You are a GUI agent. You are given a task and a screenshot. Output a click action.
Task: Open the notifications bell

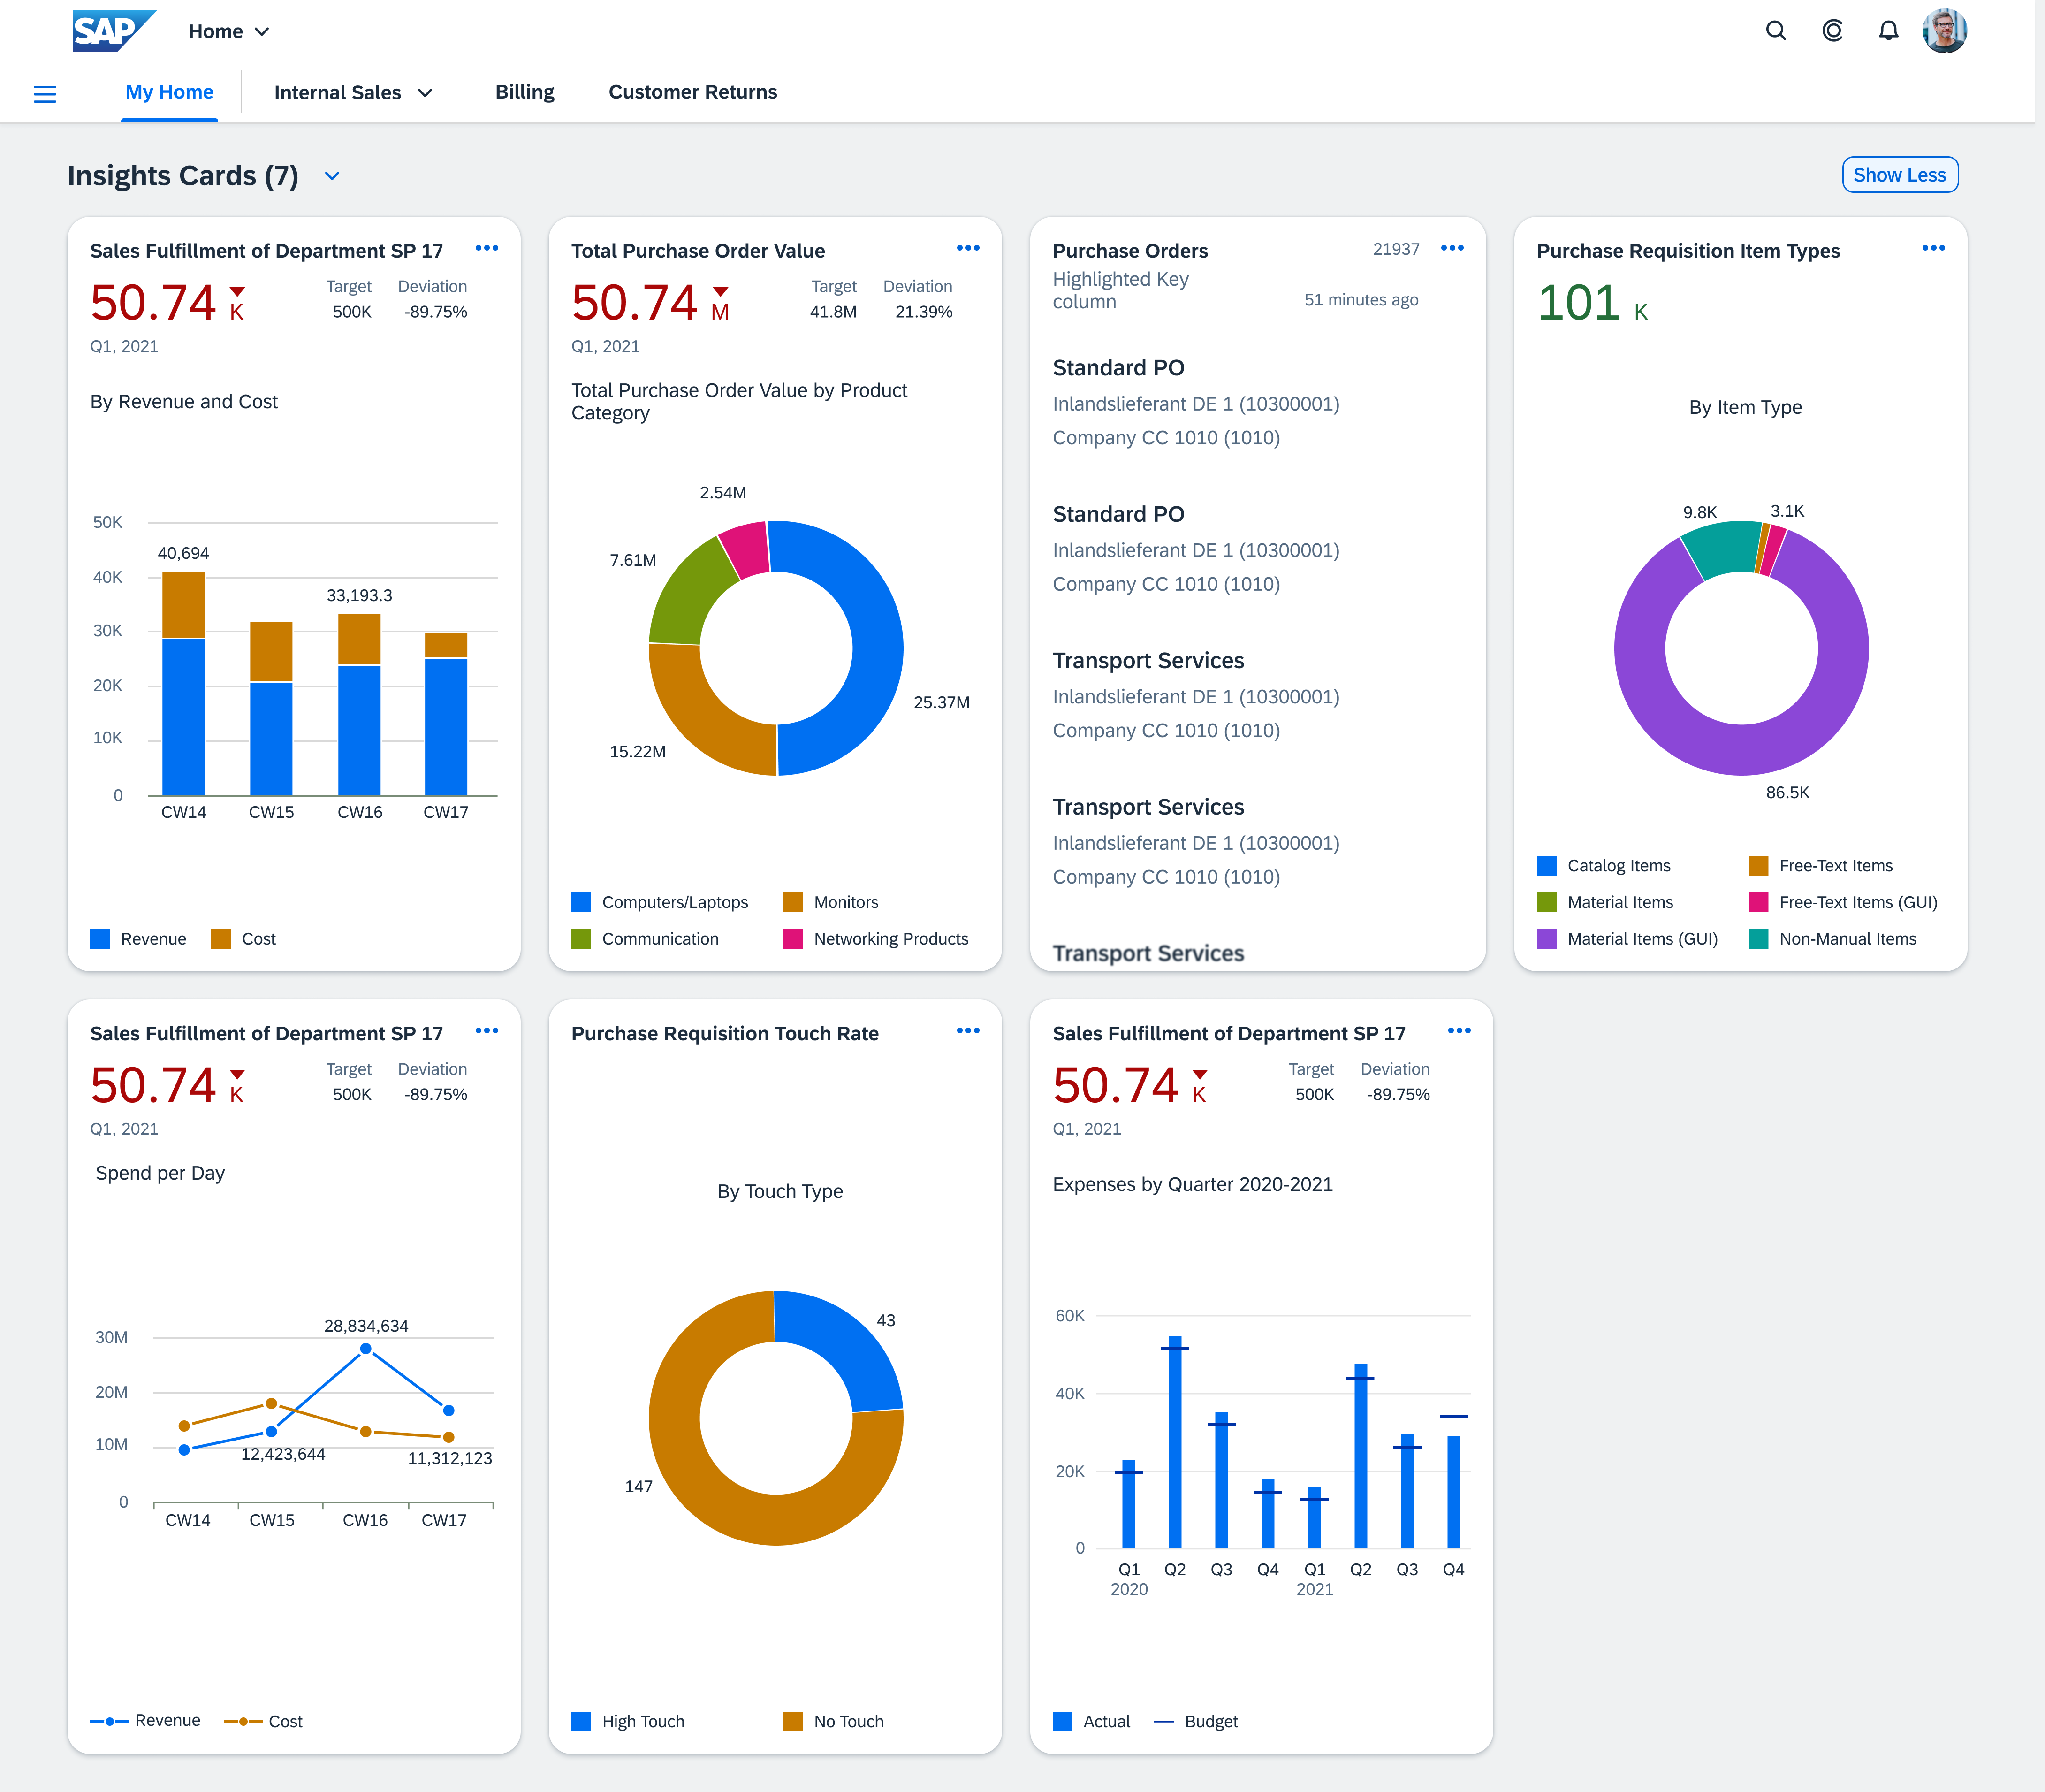tap(1888, 31)
